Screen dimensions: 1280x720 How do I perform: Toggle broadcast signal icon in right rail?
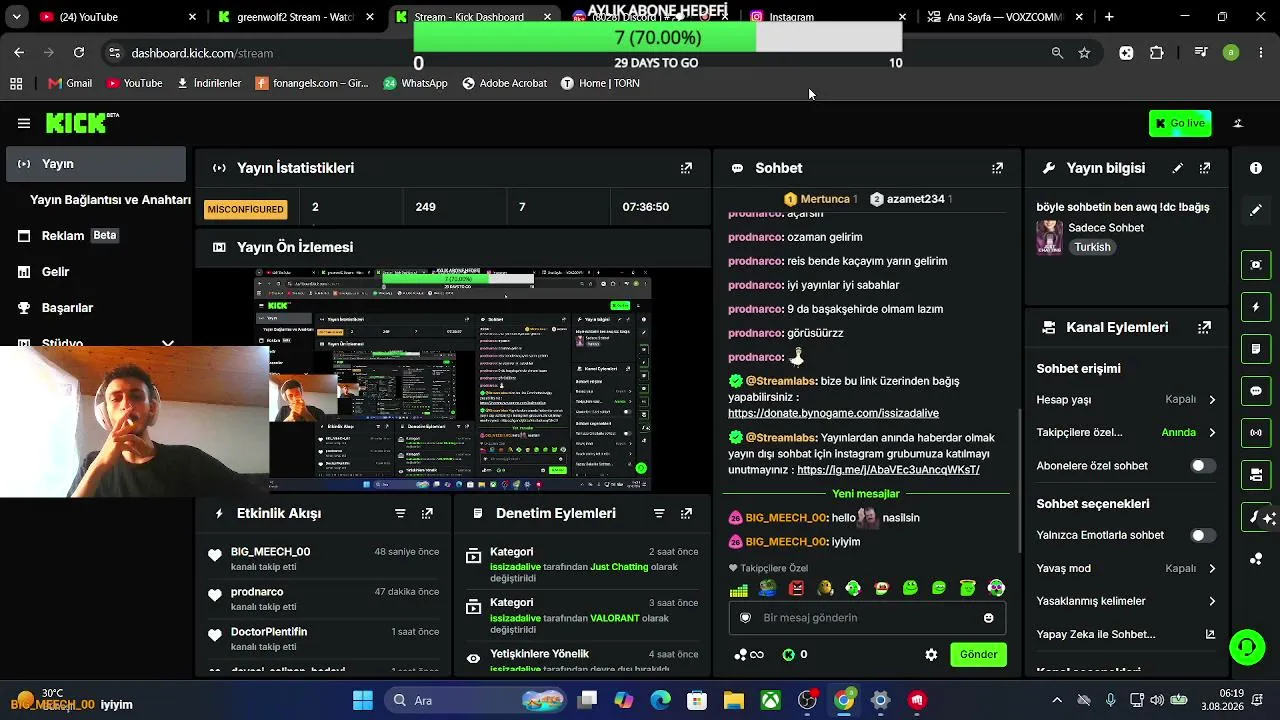(1256, 433)
